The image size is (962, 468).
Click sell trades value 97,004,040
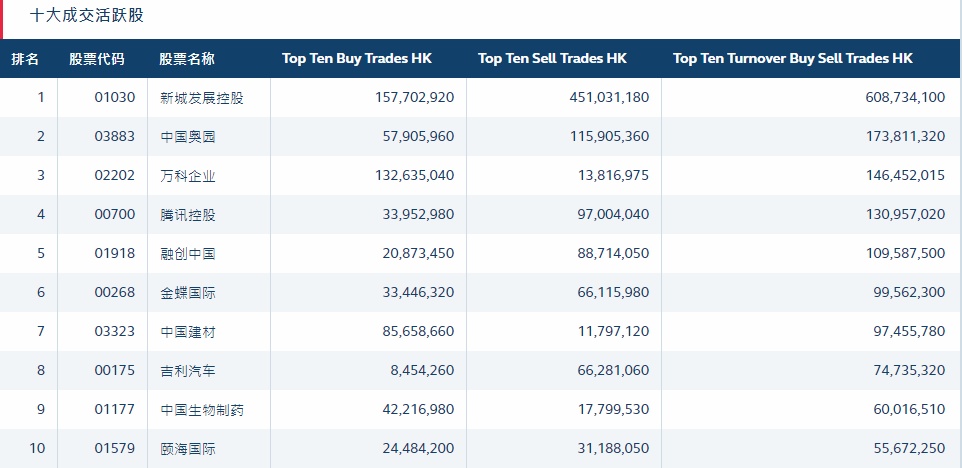click(606, 215)
